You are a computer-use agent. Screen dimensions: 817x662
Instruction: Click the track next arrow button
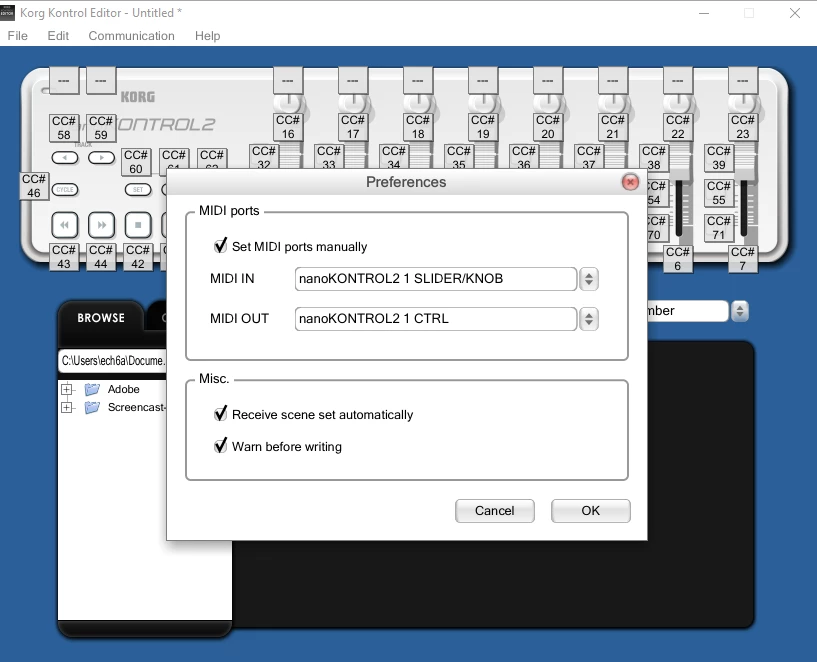click(x=101, y=157)
